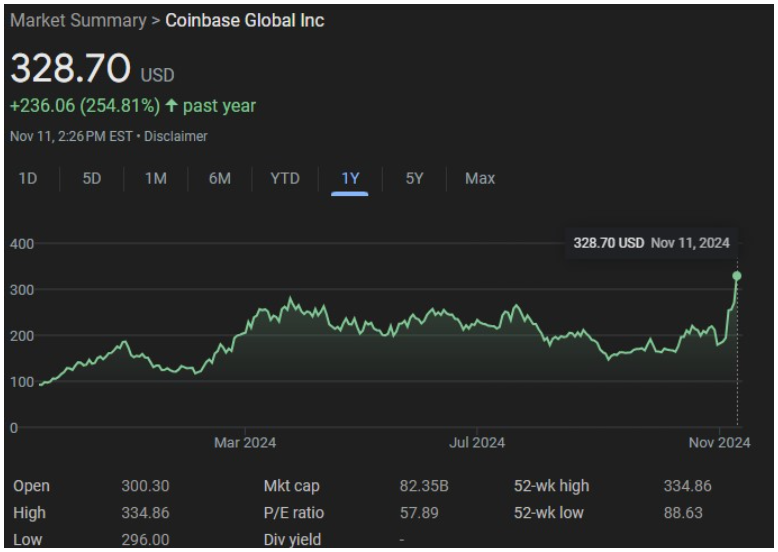
Task: Click the 52-wk low value 88.63
Action: (683, 512)
